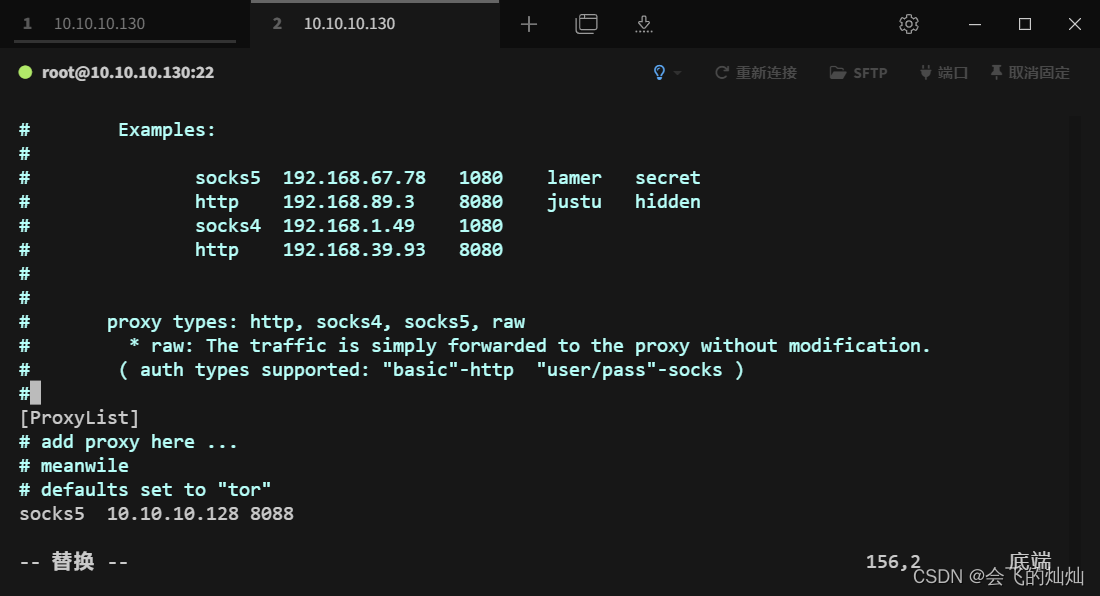
Task: Open a new session tab with the plus icon
Action: point(528,23)
